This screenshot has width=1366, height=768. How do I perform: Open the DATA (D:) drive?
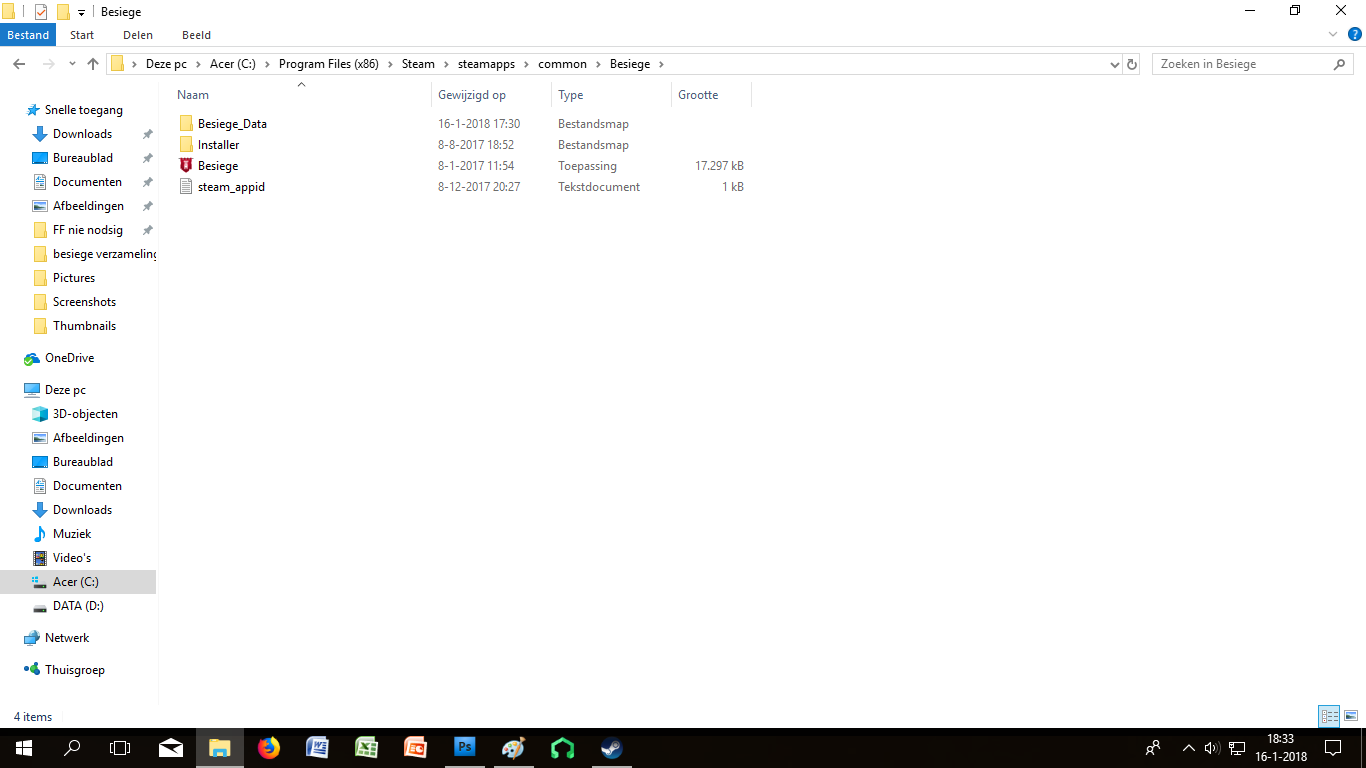tap(78, 606)
